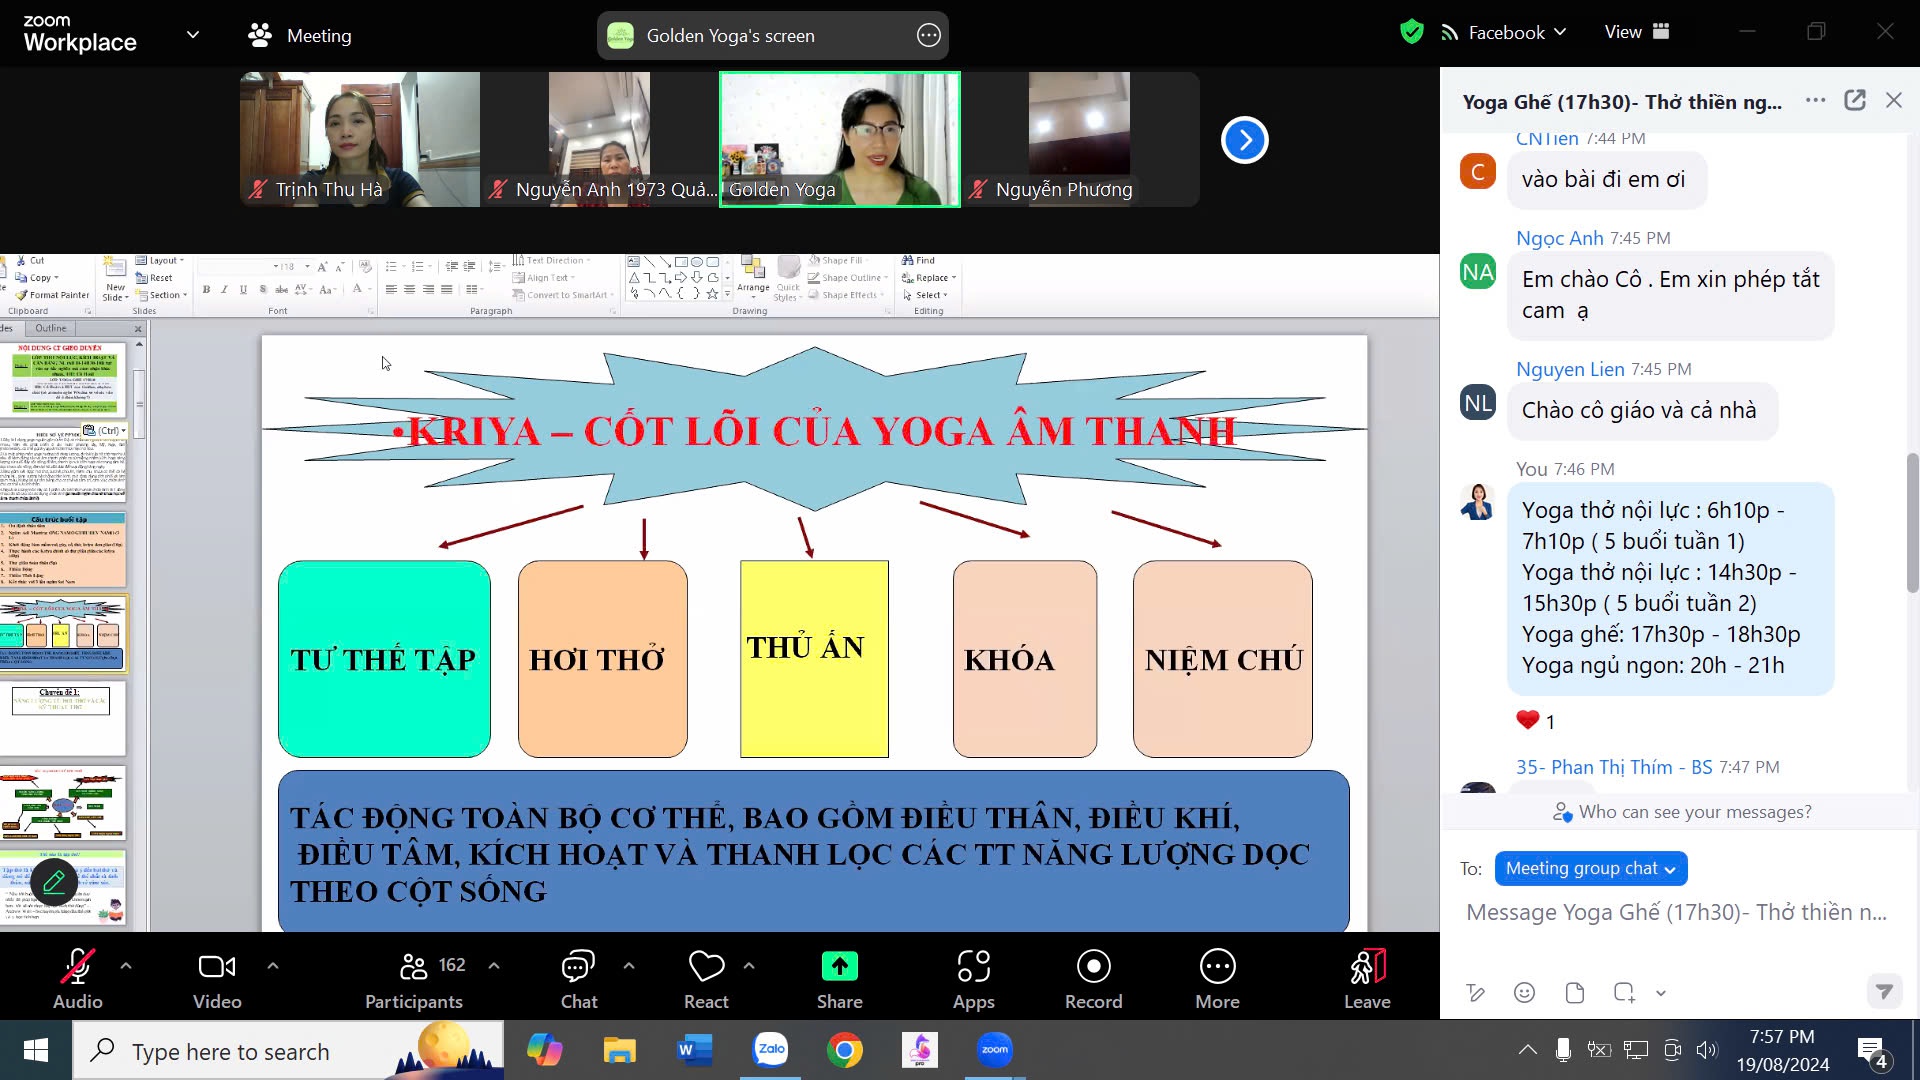
Task: Select Nguyễn Phương video thumbnail
Action: (x=1080, y=139)
